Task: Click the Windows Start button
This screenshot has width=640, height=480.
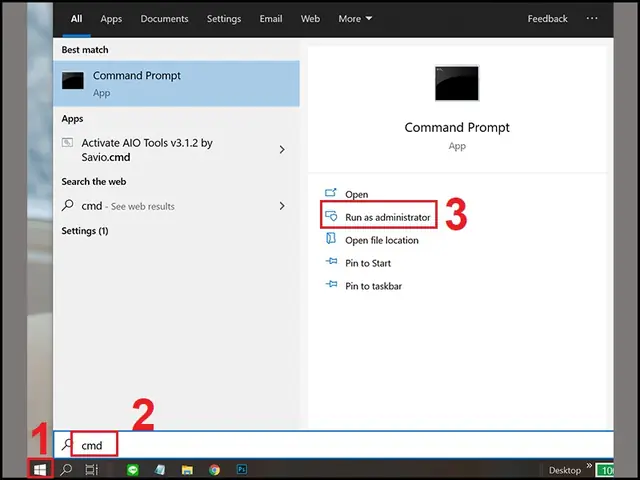Action: 40,470
